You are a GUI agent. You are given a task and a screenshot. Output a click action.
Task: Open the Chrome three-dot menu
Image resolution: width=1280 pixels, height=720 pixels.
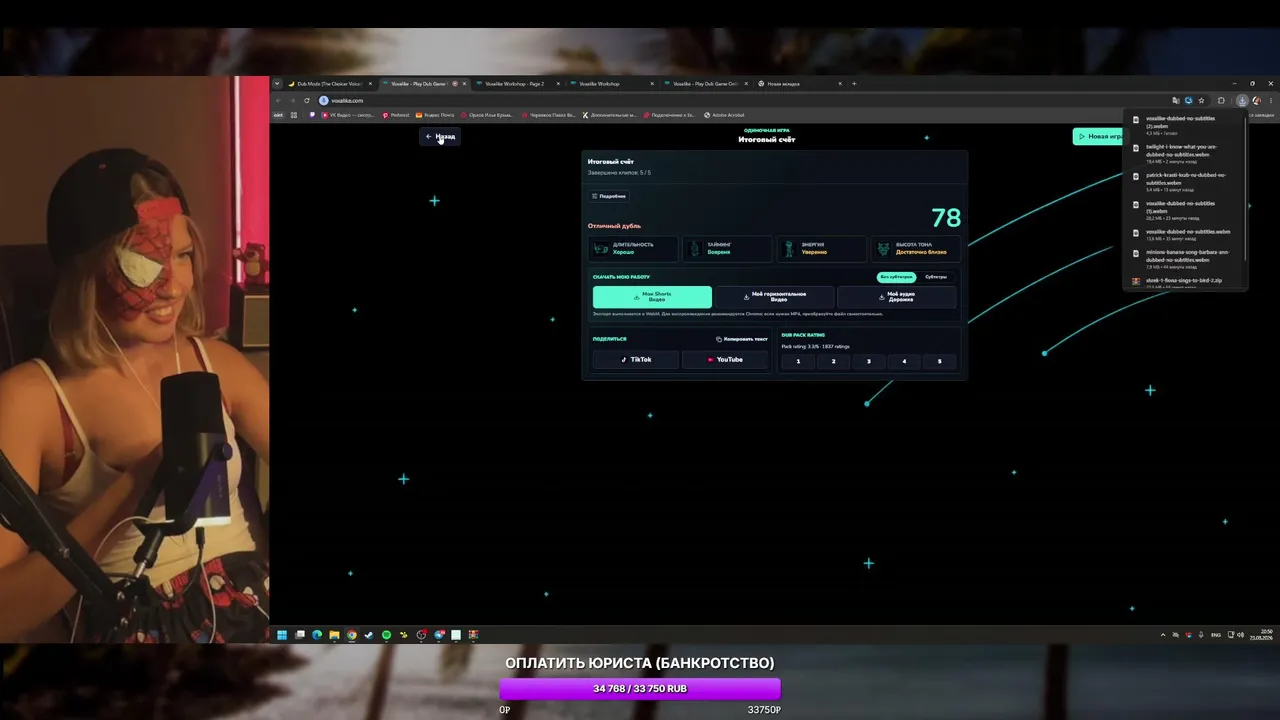(1271, 100)
